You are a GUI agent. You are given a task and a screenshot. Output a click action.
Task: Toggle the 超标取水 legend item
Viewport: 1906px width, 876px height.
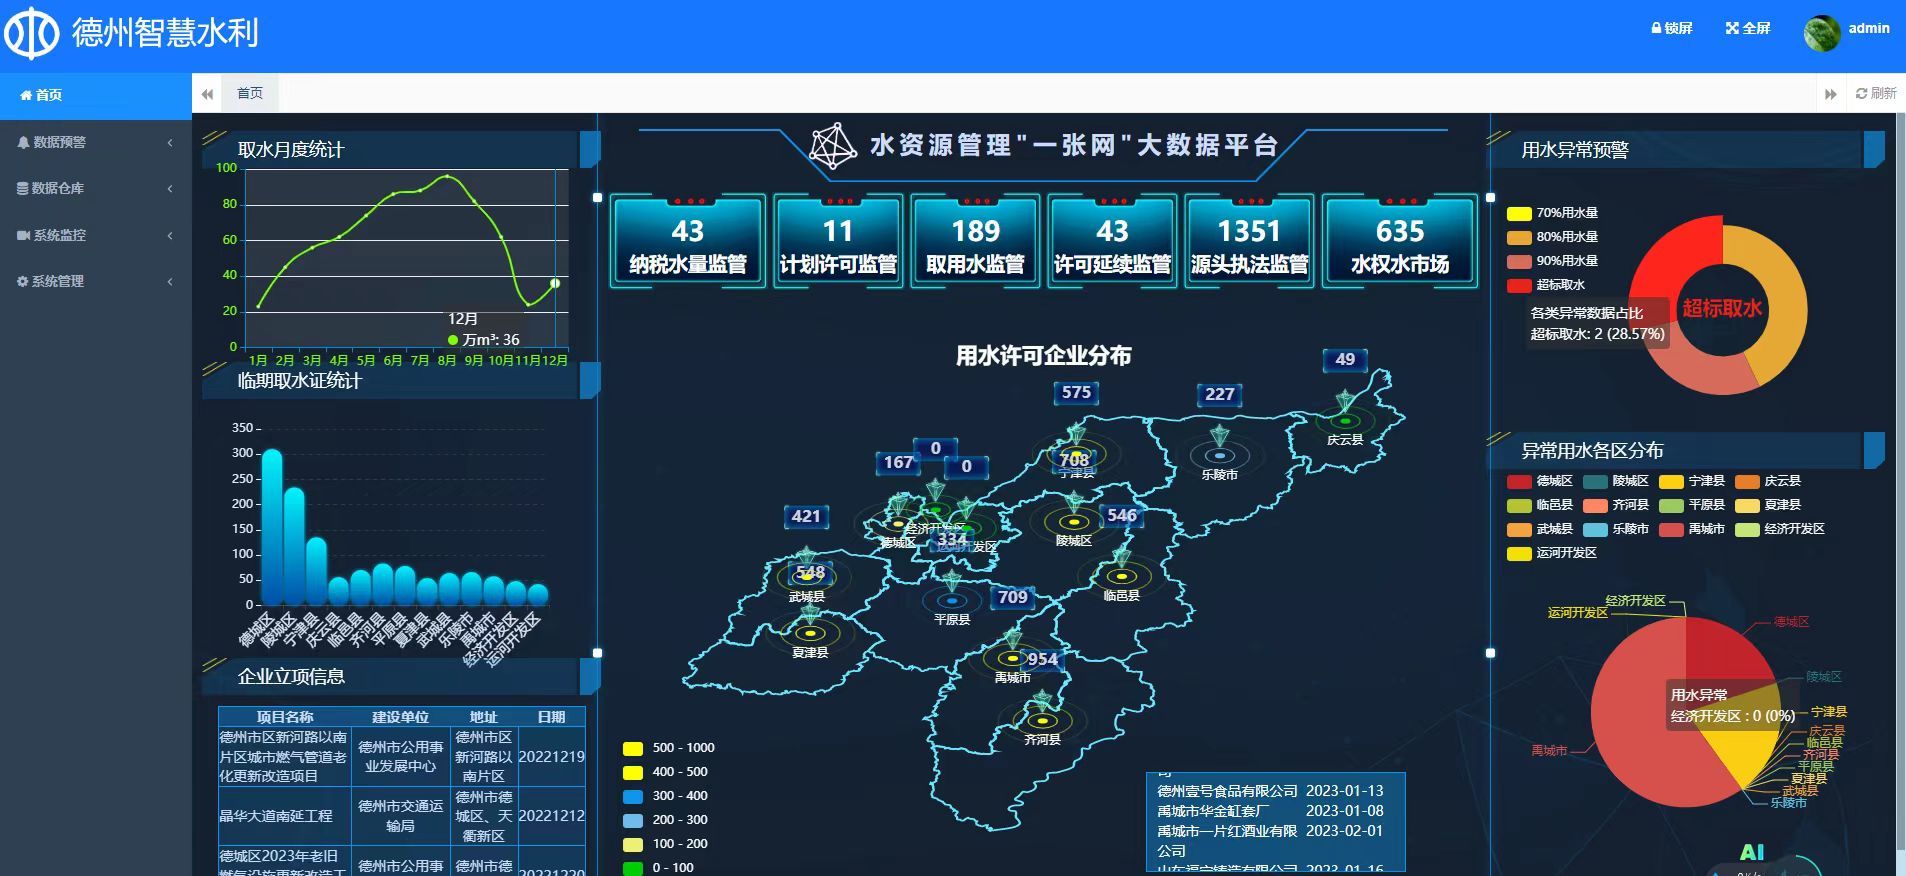click(x=1546, y=285)
